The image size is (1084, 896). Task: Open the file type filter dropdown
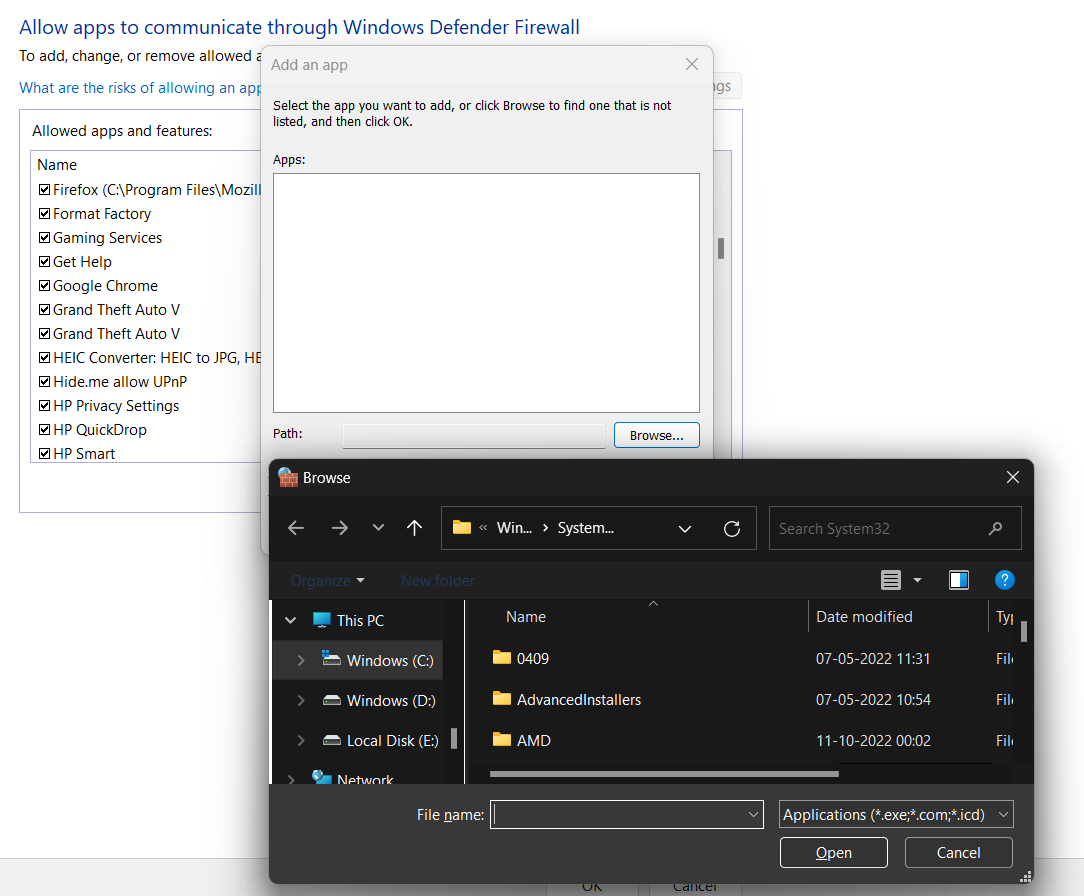point(896,815)
